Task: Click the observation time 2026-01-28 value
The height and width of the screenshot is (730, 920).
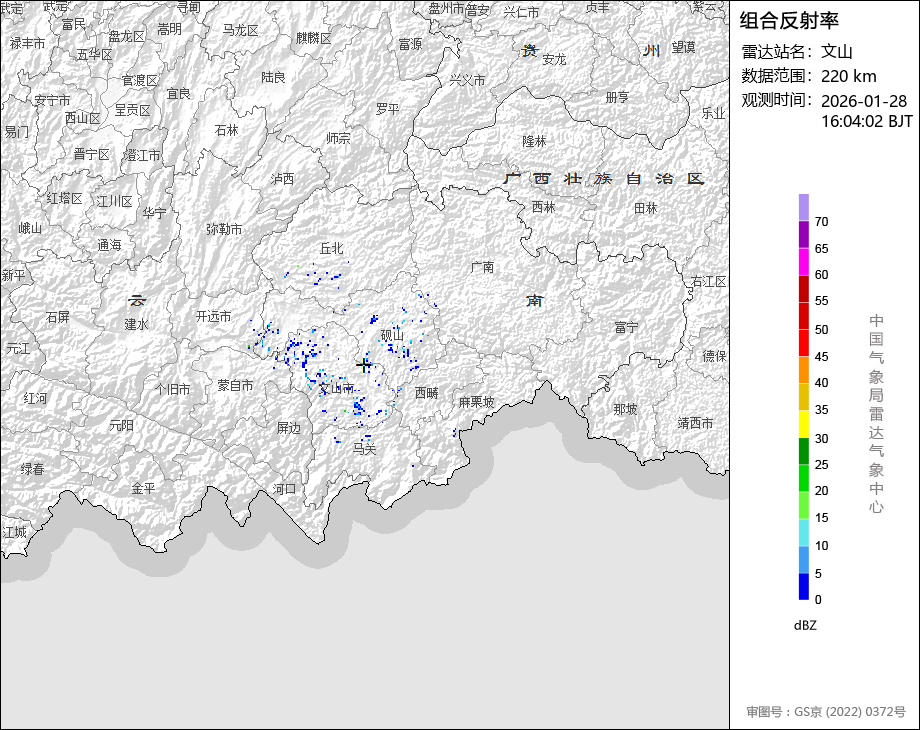Action: (864, 101)
